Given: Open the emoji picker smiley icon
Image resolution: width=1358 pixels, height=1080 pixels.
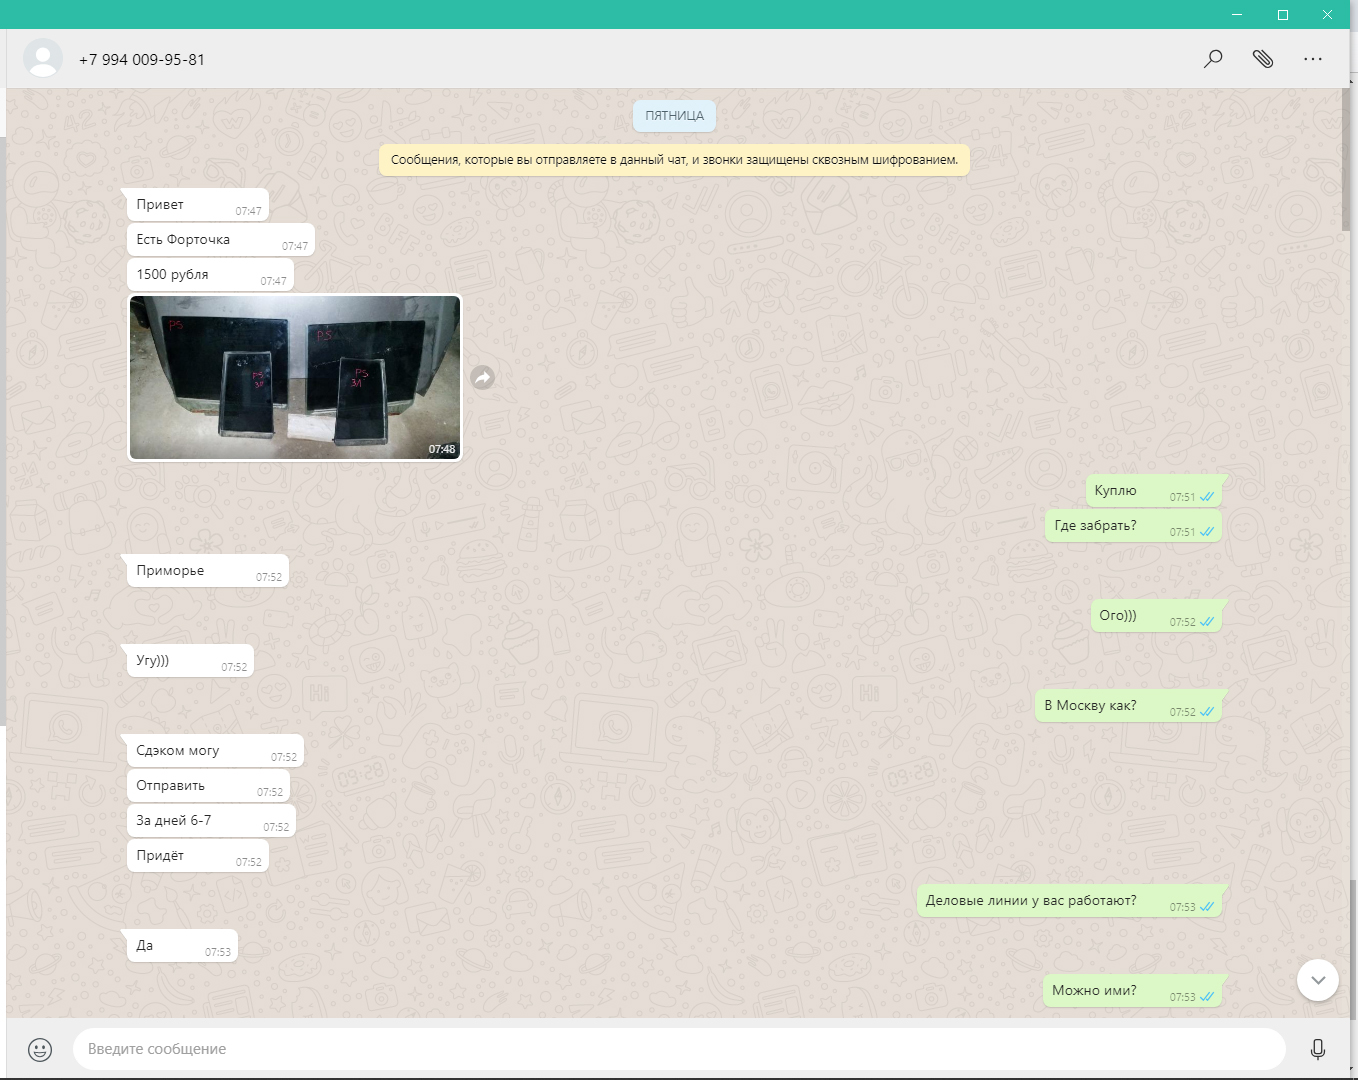Looking at the screenshot, I should pyautogui.click(x=40, y=1049).
